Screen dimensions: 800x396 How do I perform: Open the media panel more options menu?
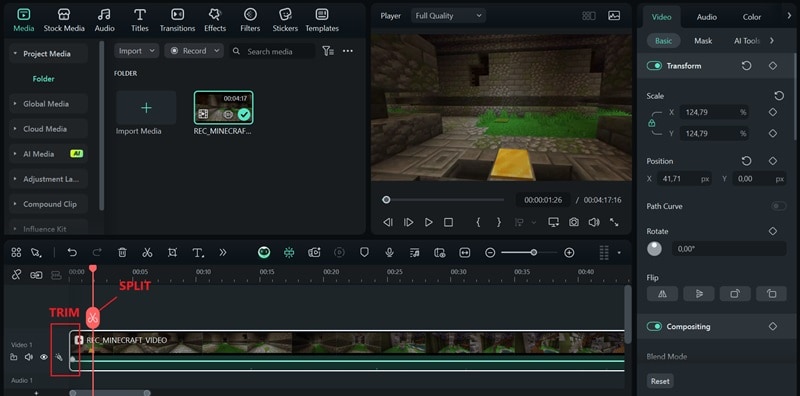348,51
